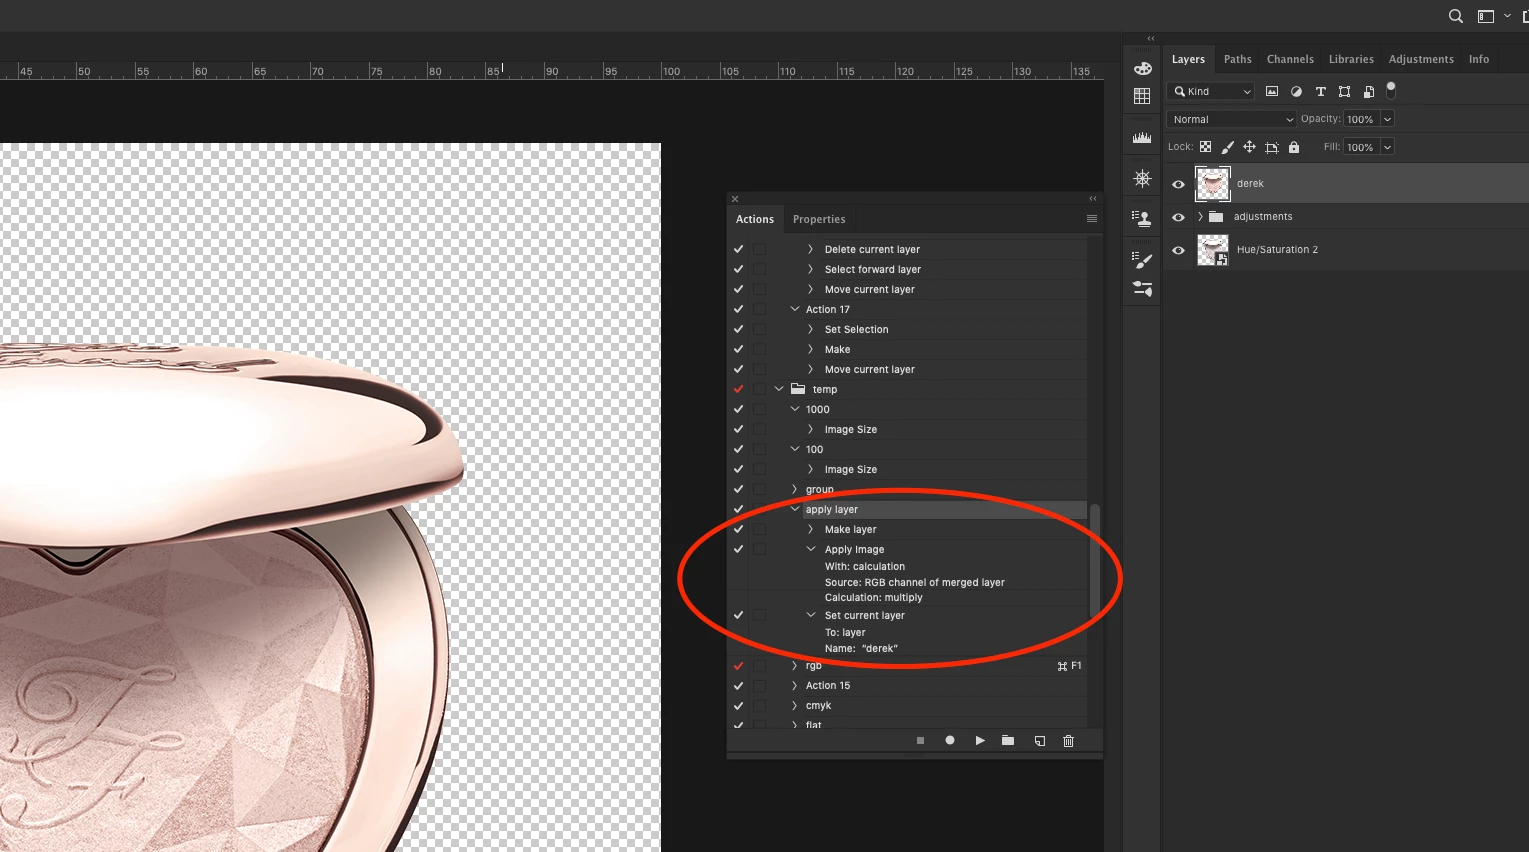Create a new action

[1040, 741]
